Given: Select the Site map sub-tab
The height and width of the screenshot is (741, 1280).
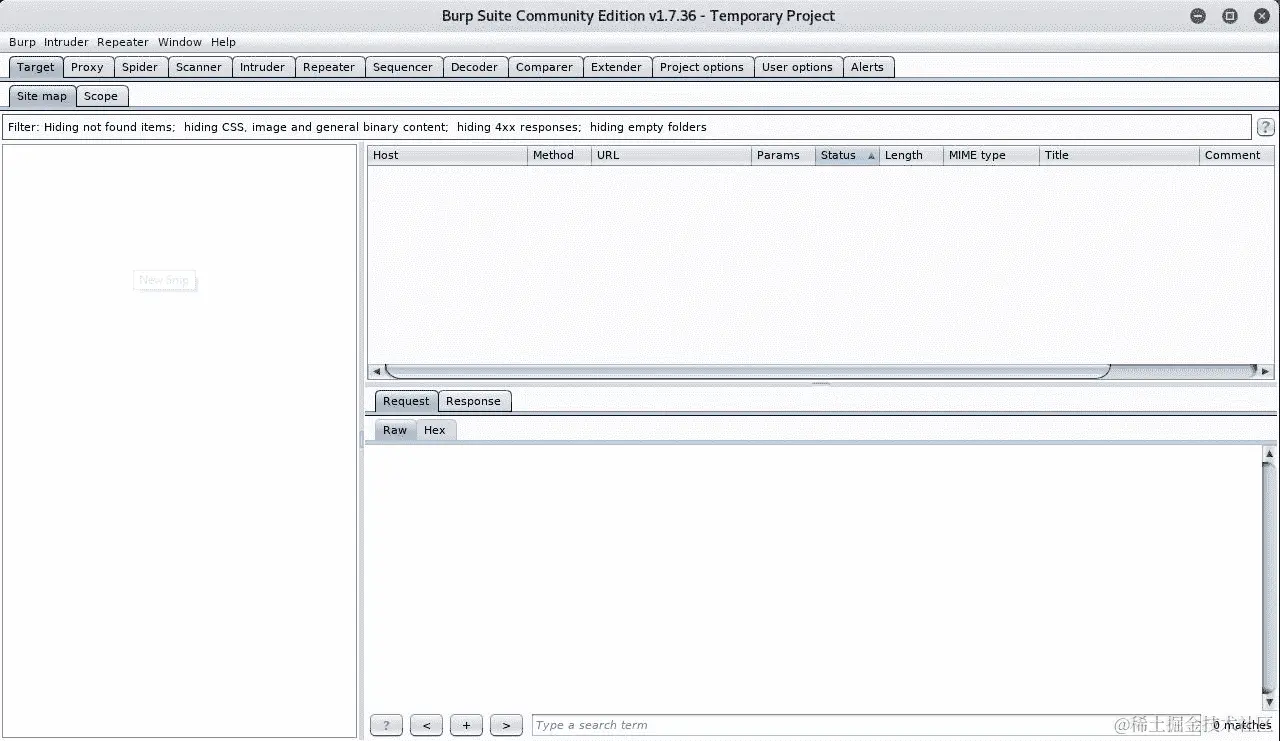Looking at the screenshot, I should pyautogui.click(x=42, y=96).
